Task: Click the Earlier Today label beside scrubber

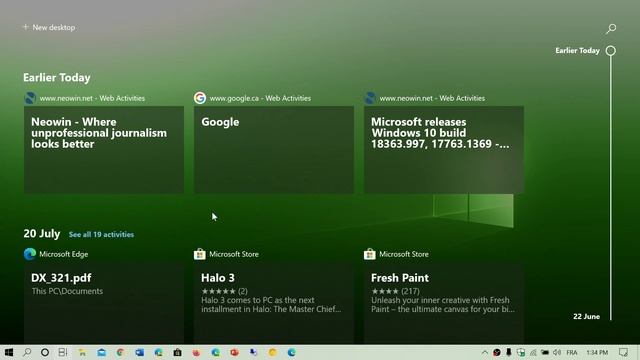Action: [577, 51]
